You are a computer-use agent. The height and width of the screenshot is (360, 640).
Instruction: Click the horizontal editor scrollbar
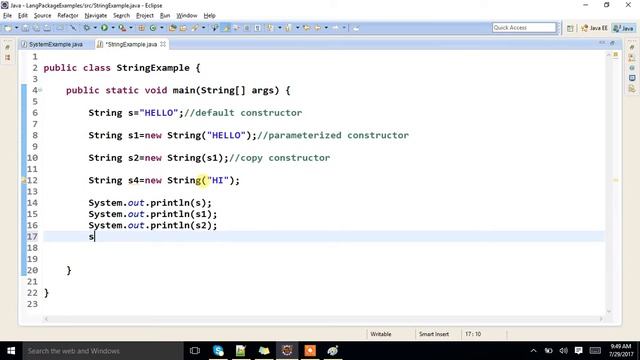(x=323, y=319)
